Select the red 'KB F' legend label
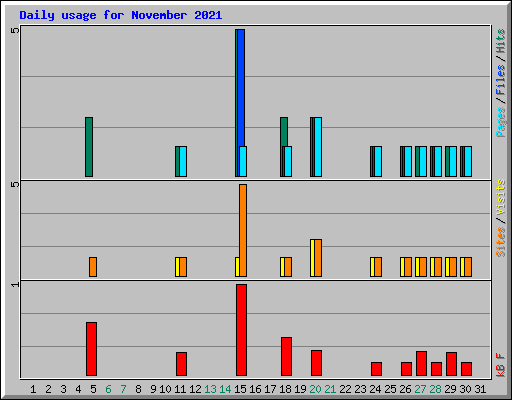 tap(501, 365)
